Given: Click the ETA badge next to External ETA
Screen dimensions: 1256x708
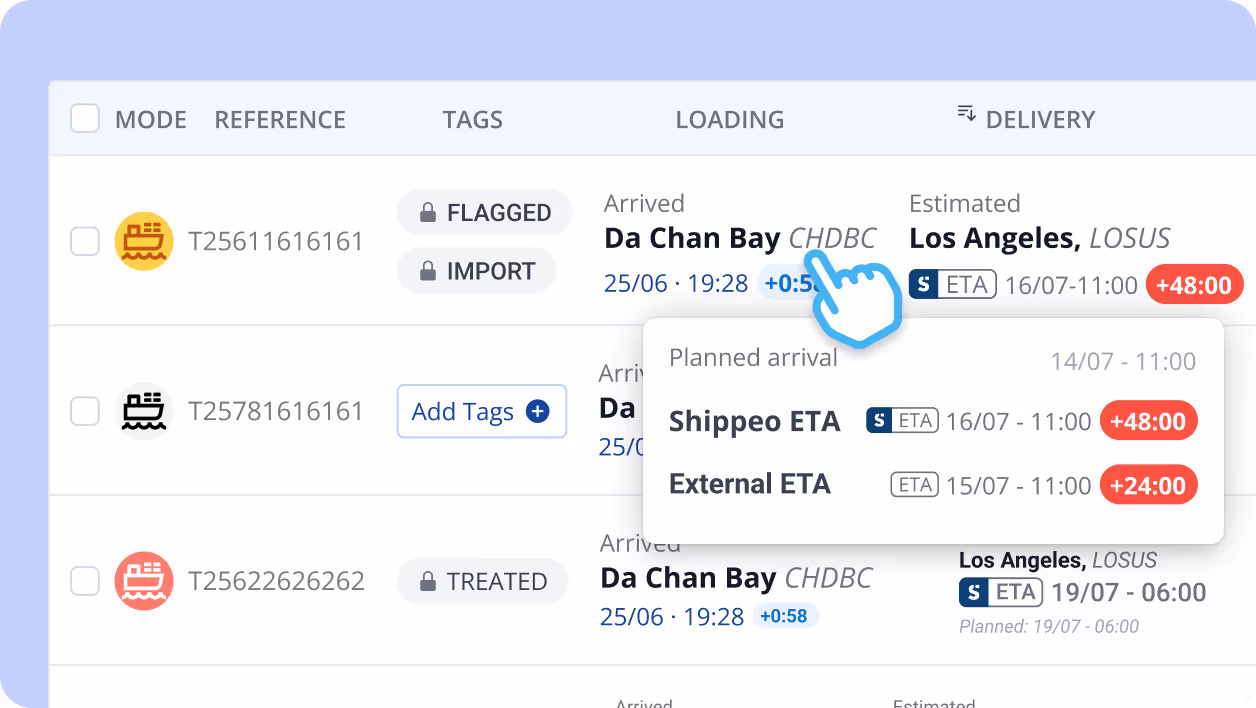Looking at the screenshot, I should (x=914, y=484).
